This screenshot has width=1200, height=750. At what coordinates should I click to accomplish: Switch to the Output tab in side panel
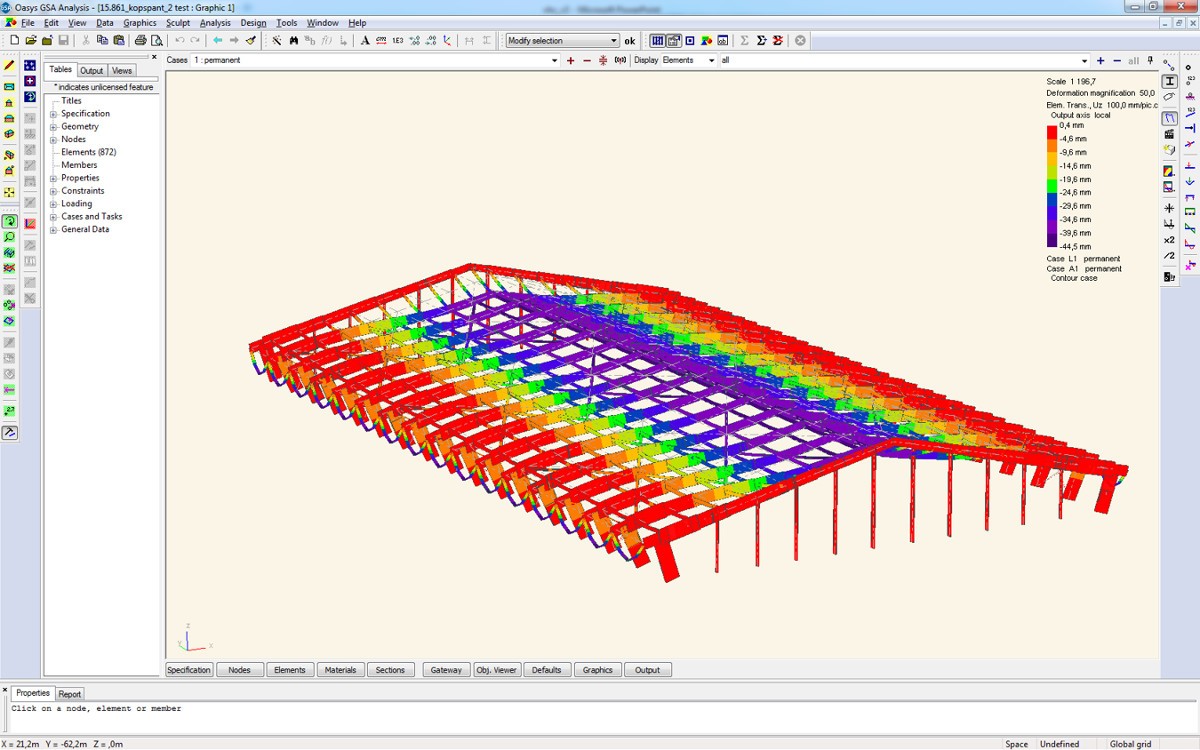click(92, 71)
